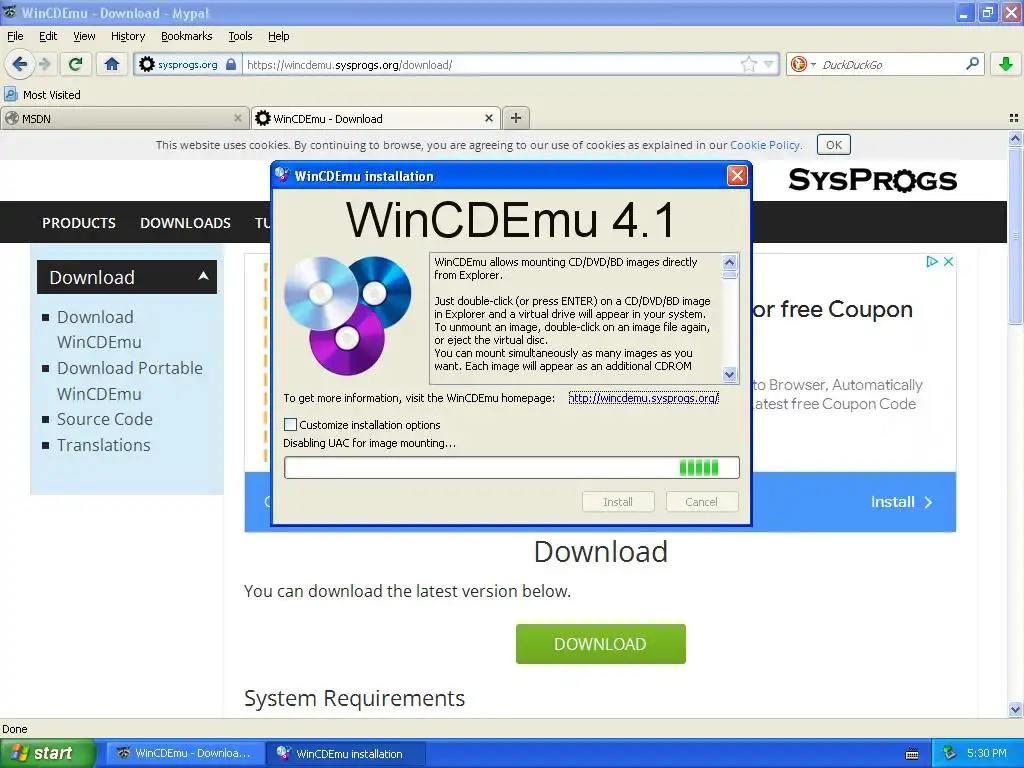The image size is (1024, 768).
Task: Click the installation progress bar
Action: coord(511,468)
